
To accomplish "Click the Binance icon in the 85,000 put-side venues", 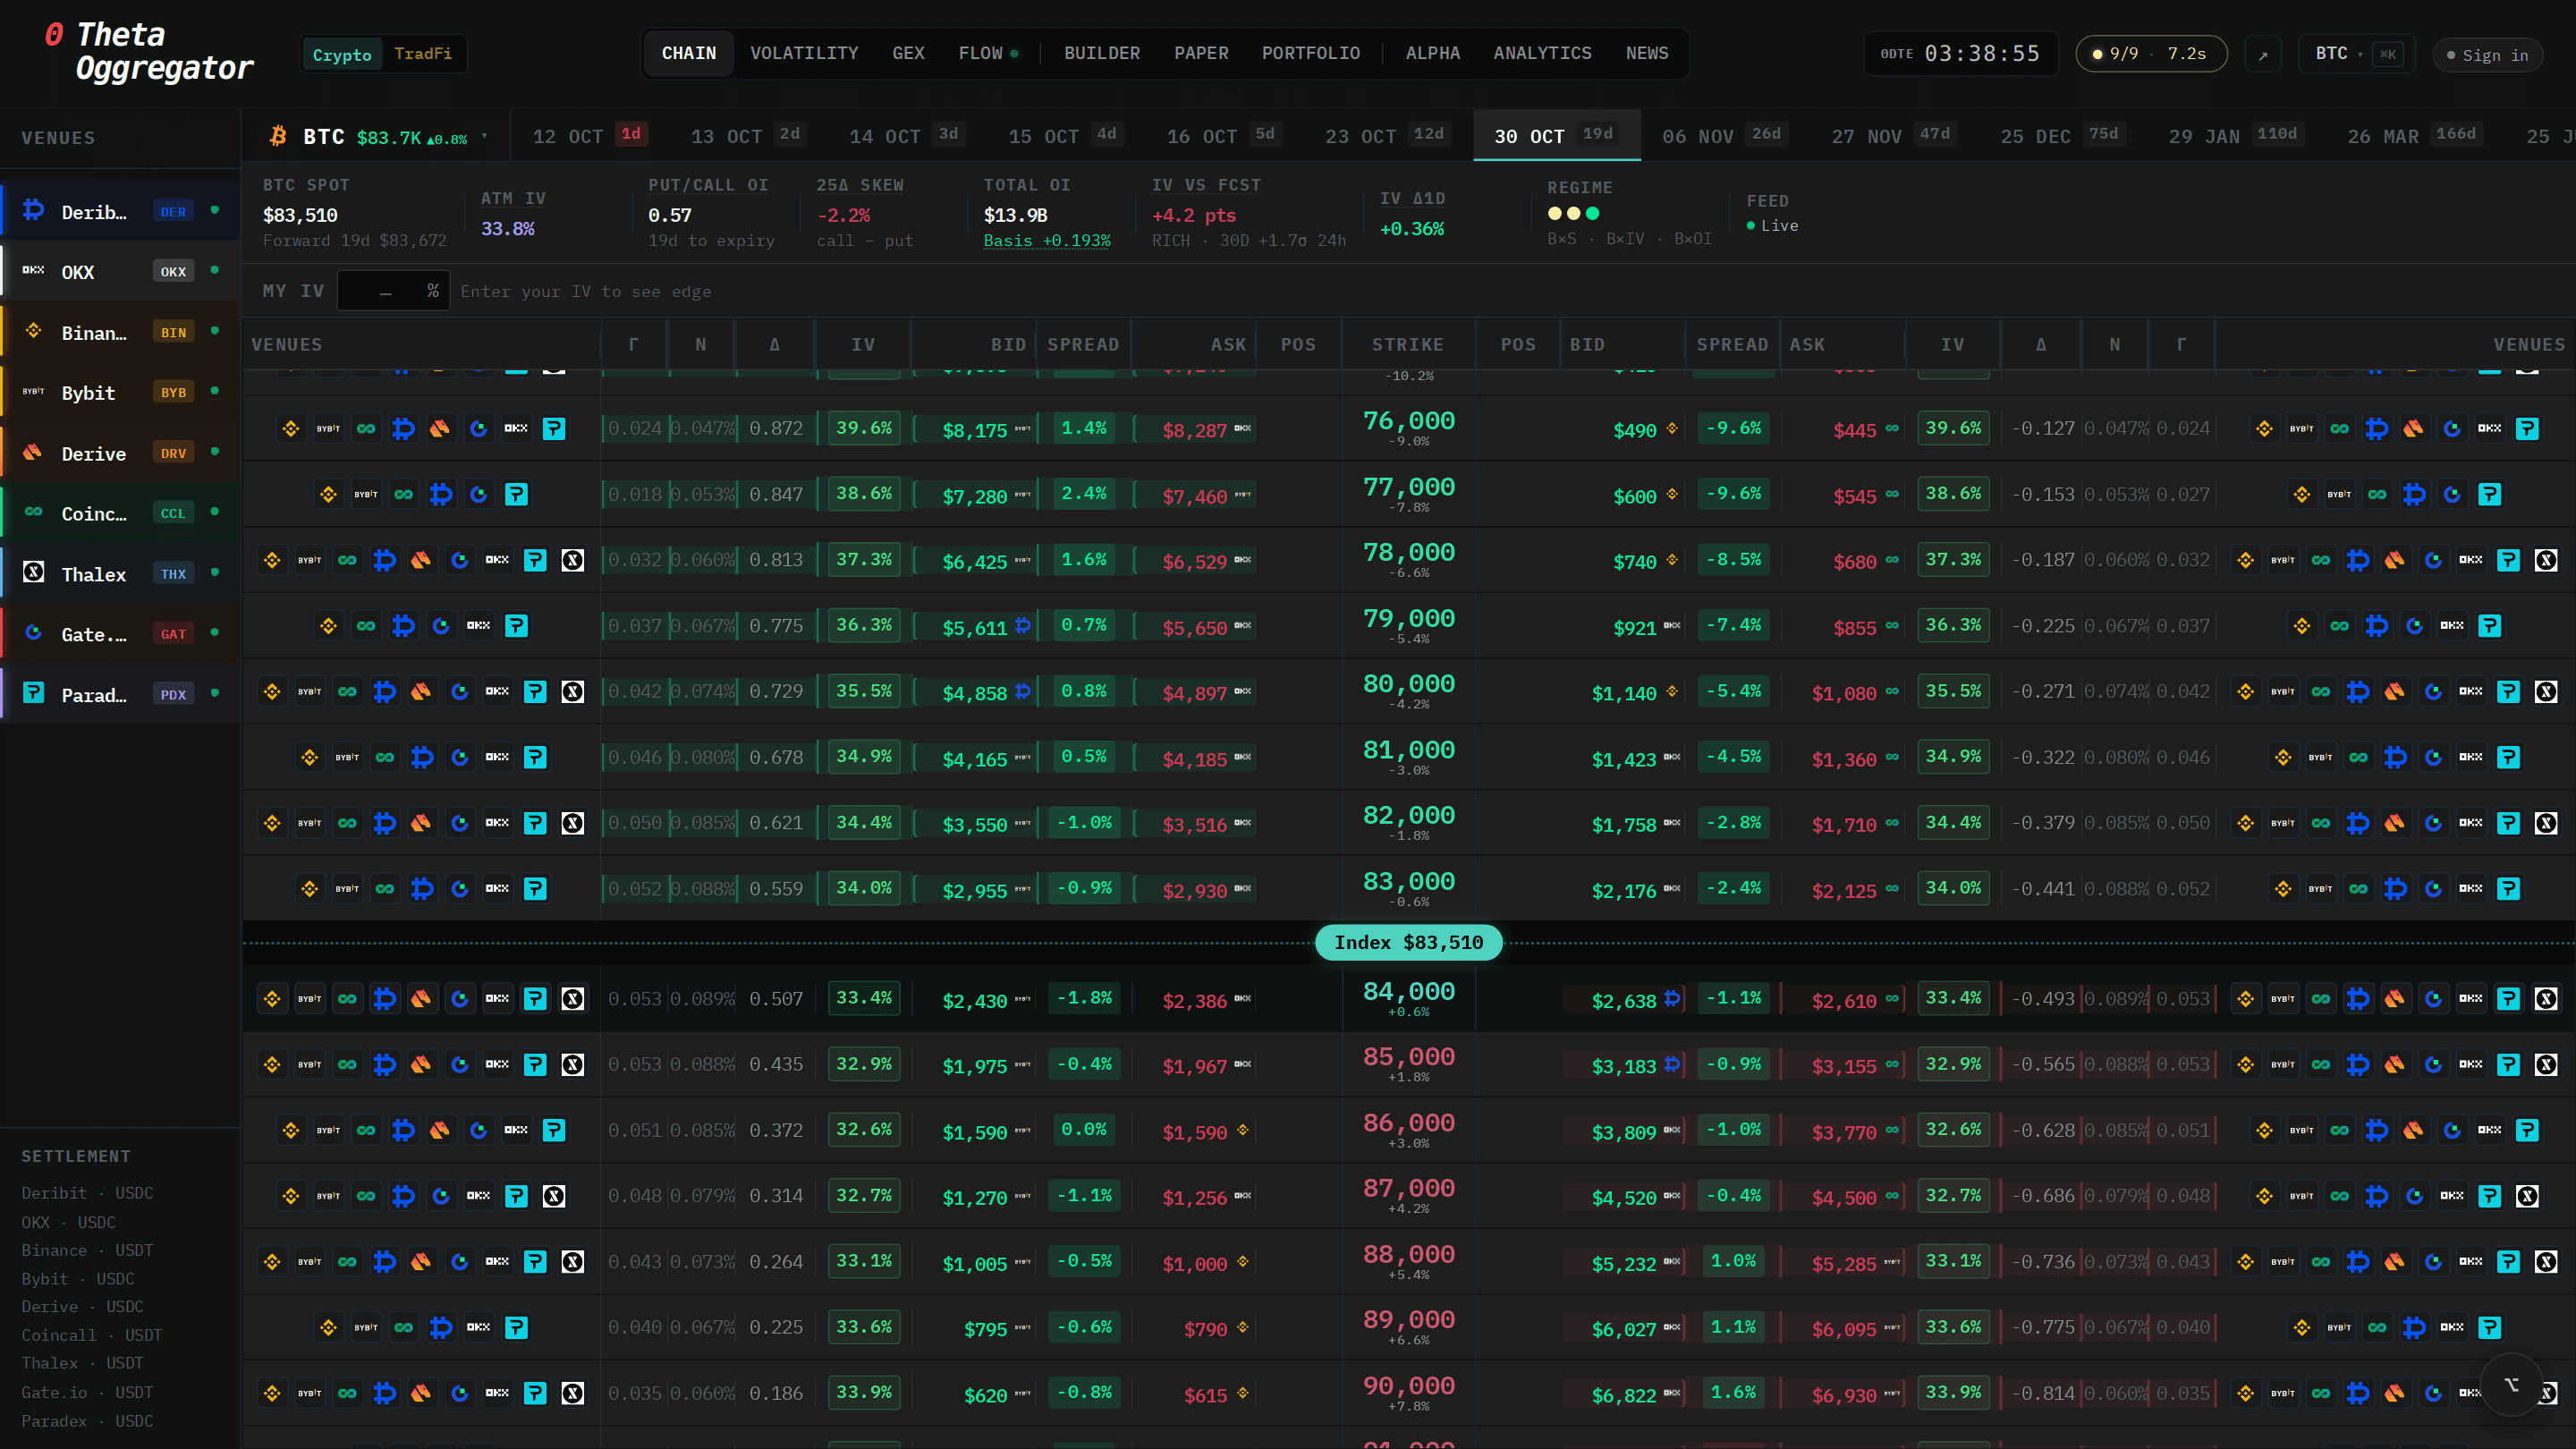I will pos(2246,1065).
